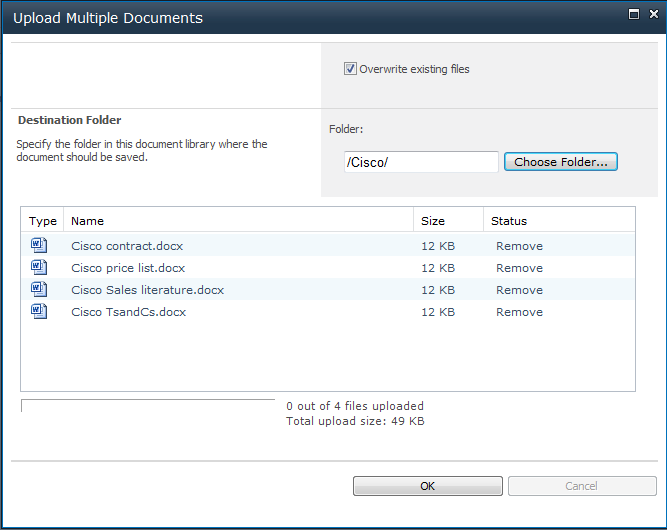
Task: Click Word icon for Cisco contract.docx
Action: [x=39, y=245]
